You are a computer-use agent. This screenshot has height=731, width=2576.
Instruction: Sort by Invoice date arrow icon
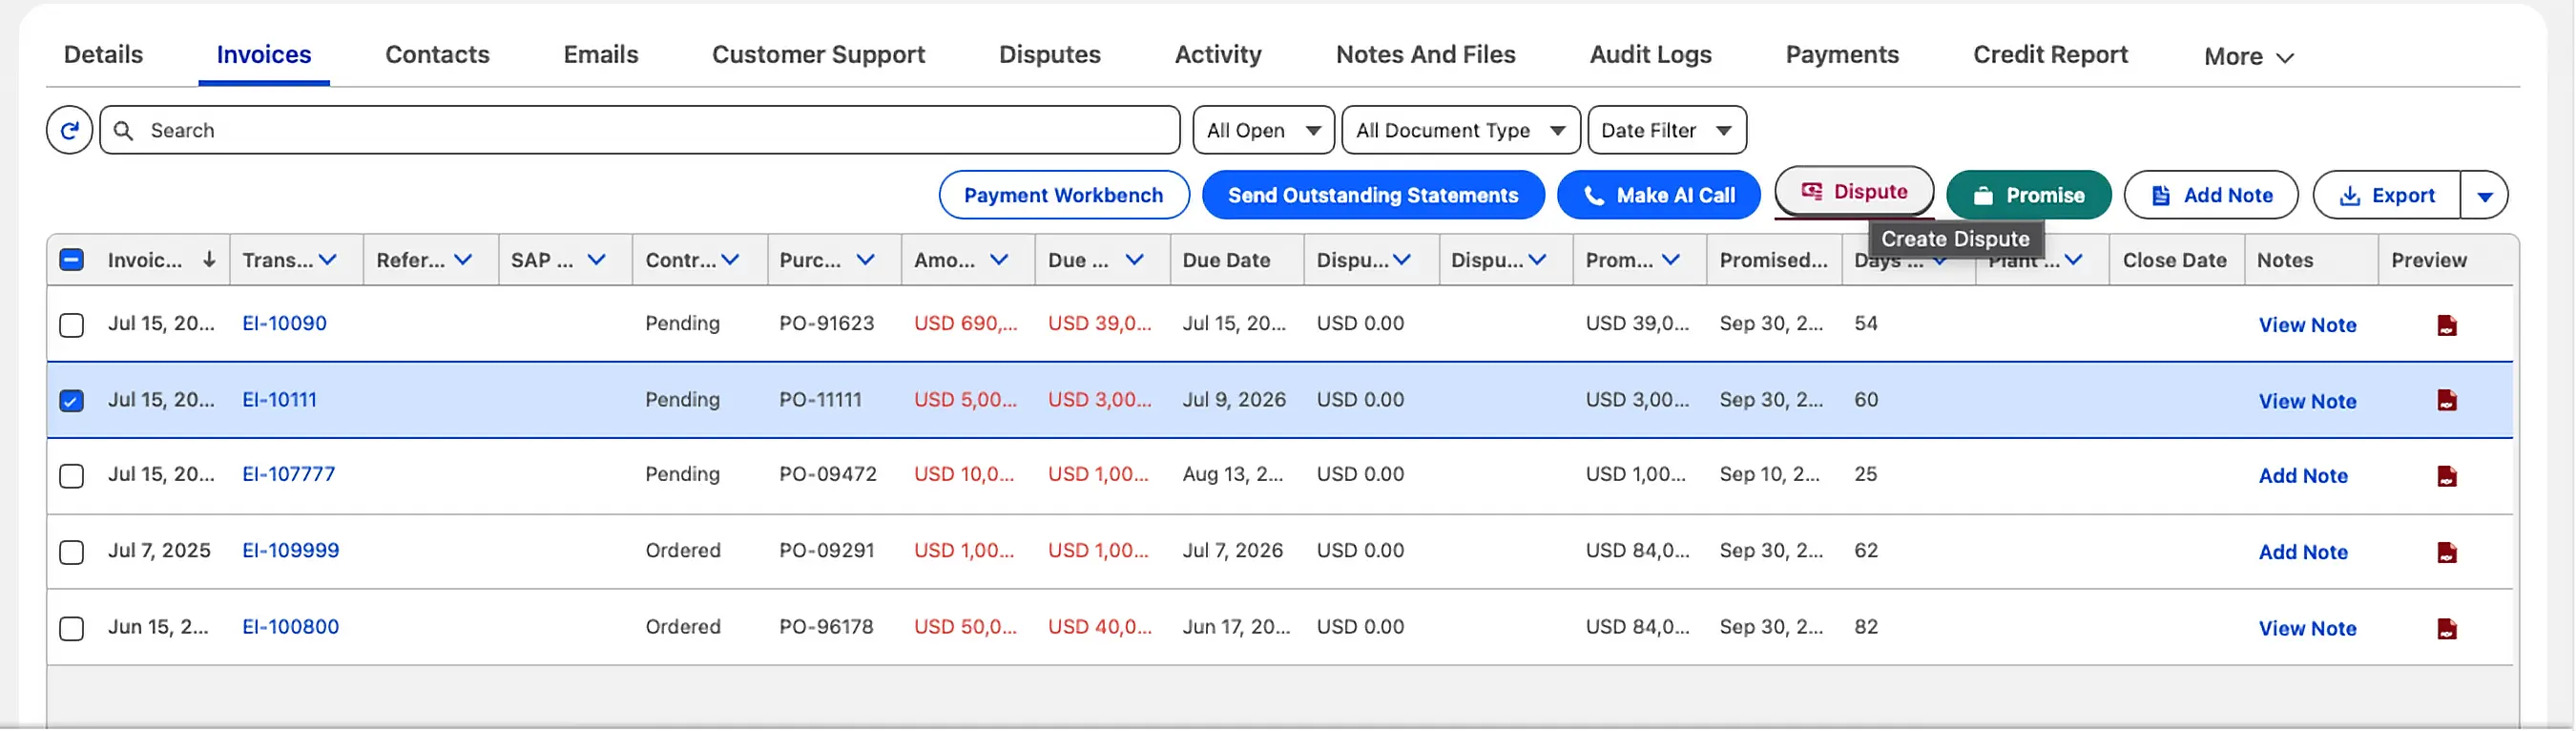(209, 260)
